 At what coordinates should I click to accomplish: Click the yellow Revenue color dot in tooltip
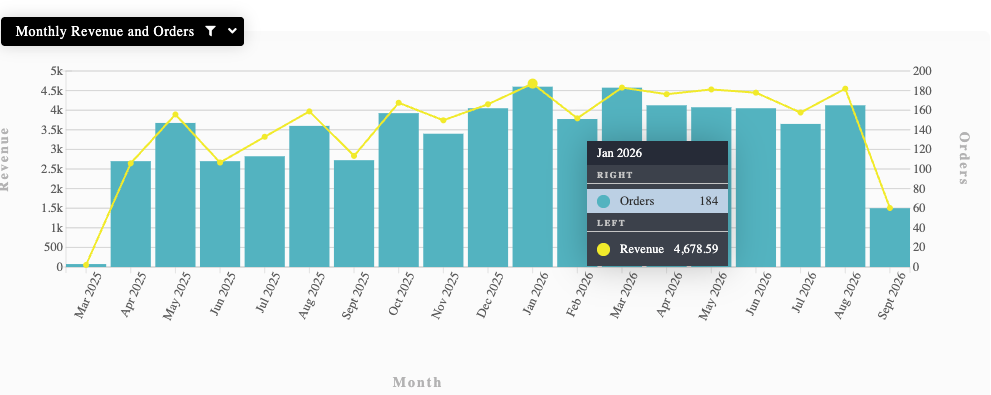pos(604,249)
